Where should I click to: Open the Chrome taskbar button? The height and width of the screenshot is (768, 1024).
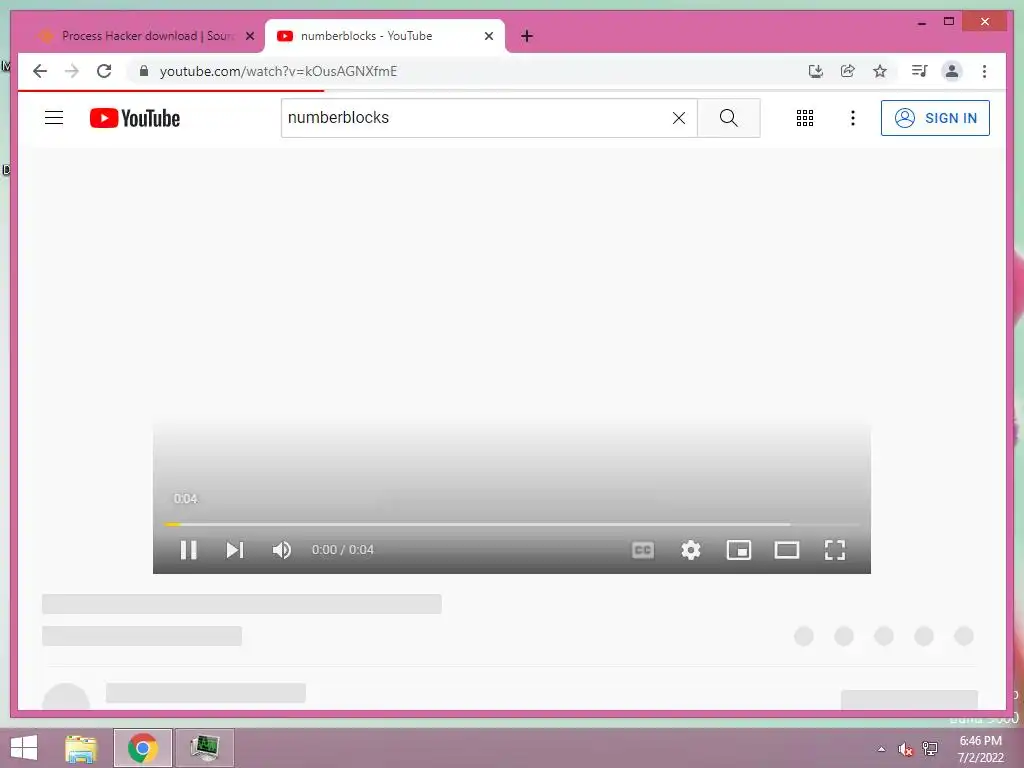[142, 748]
